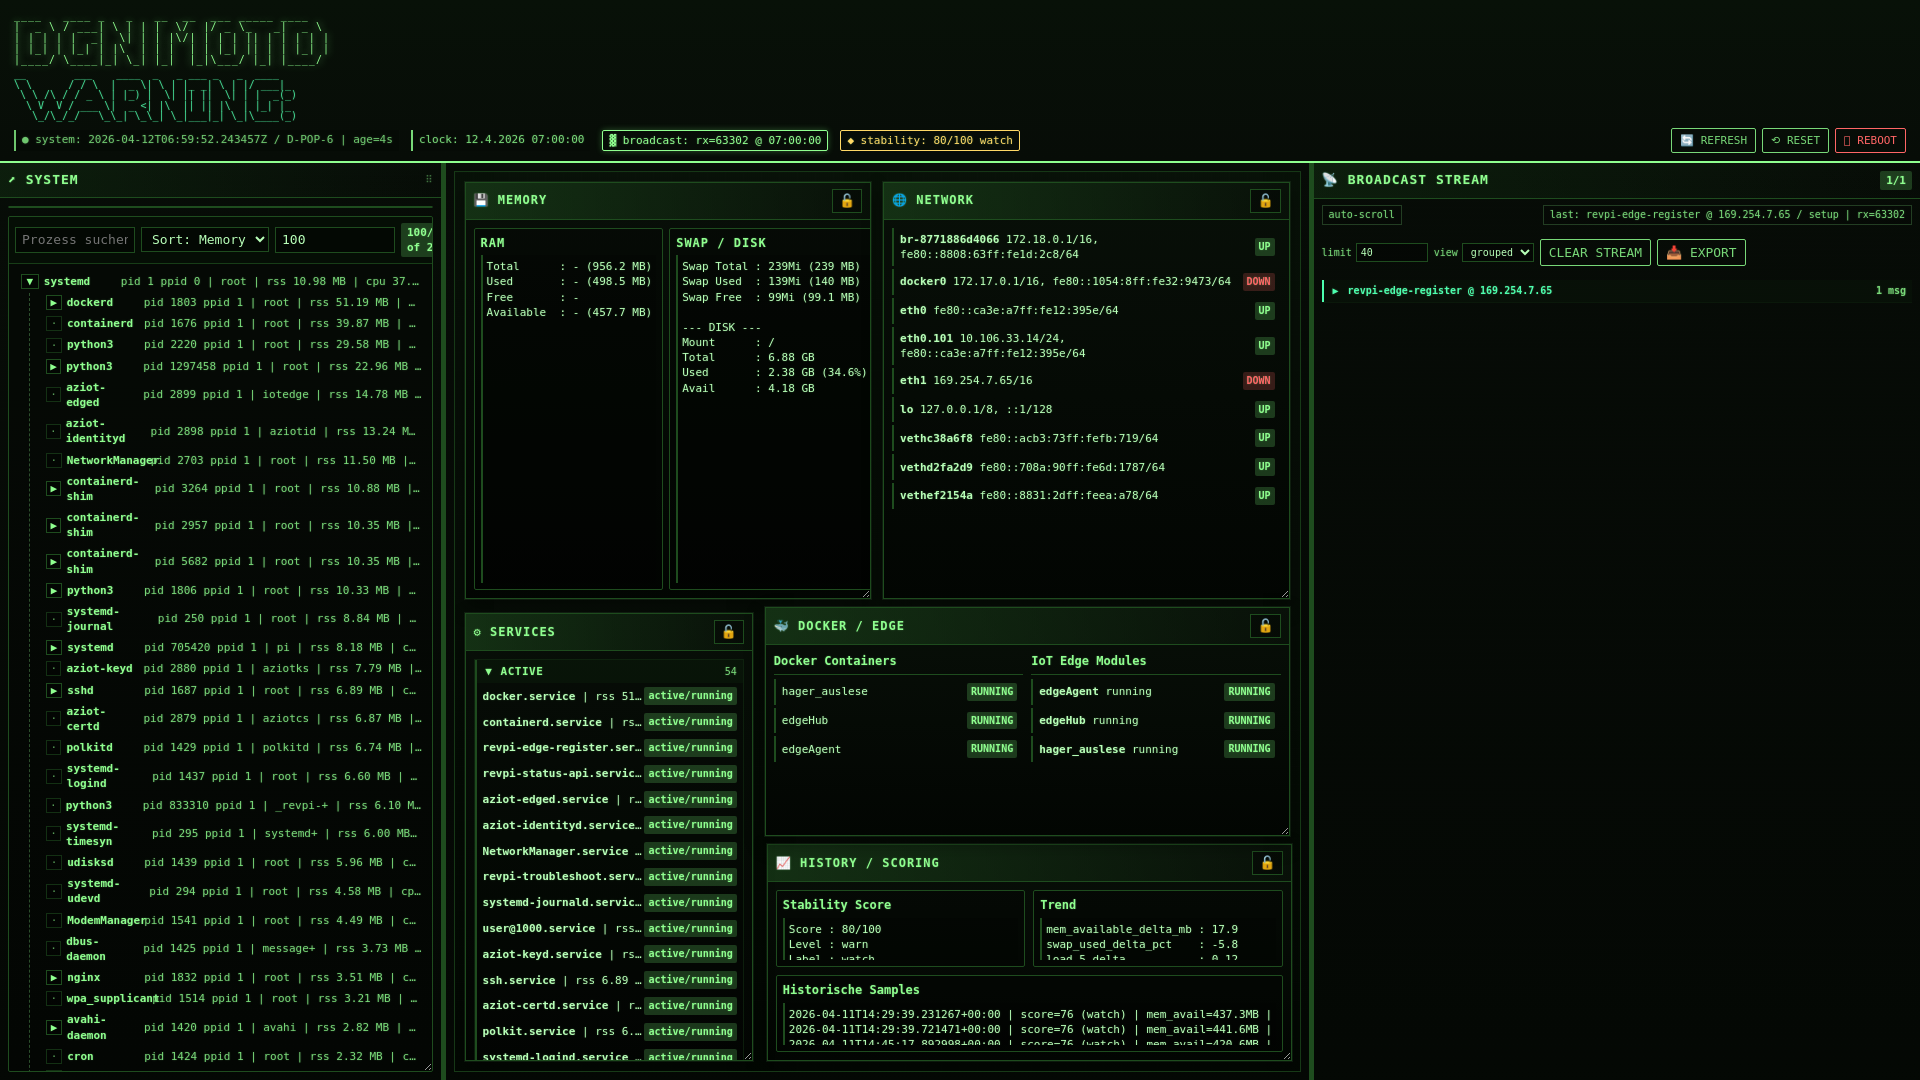Screen dimensions: 1920x1080
Task: Expand the dockerd process node
Action: pos(54,303)
